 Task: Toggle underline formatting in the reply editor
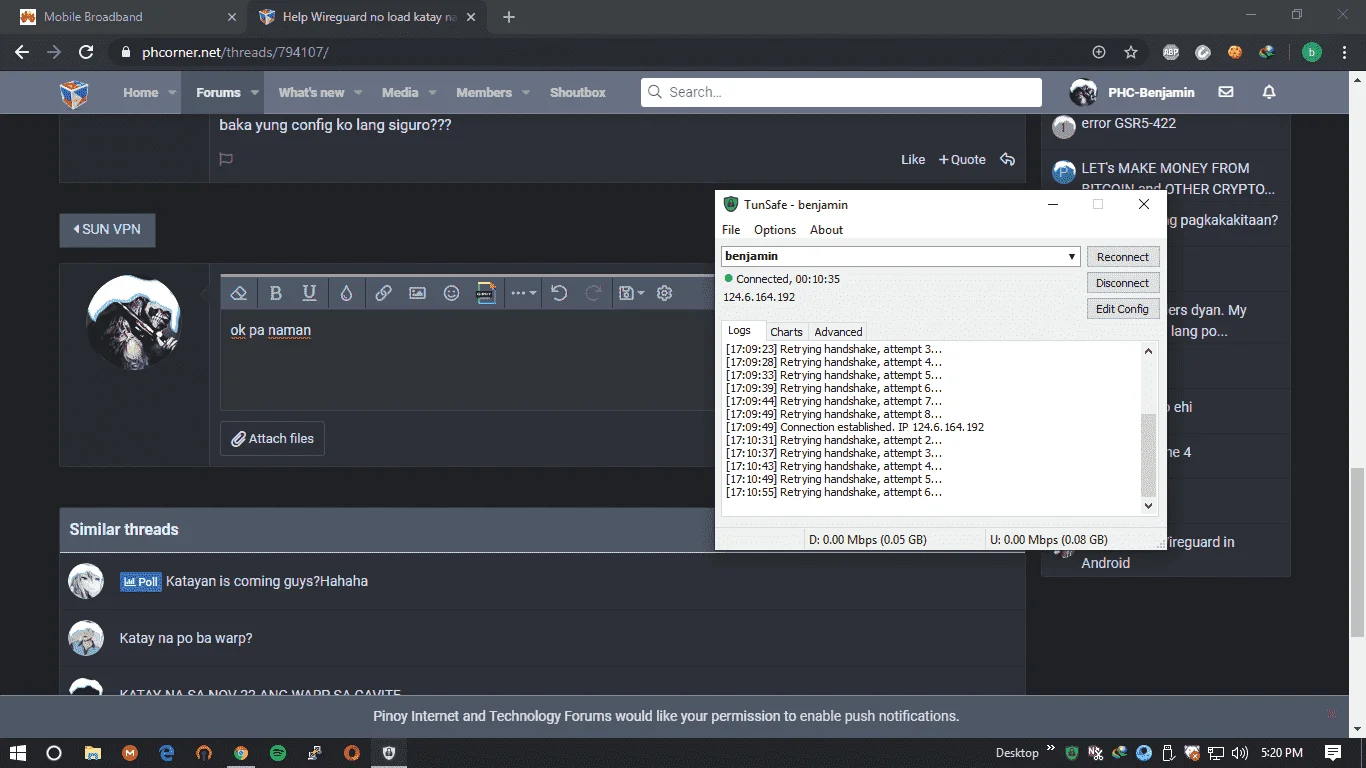click(310, 293)
